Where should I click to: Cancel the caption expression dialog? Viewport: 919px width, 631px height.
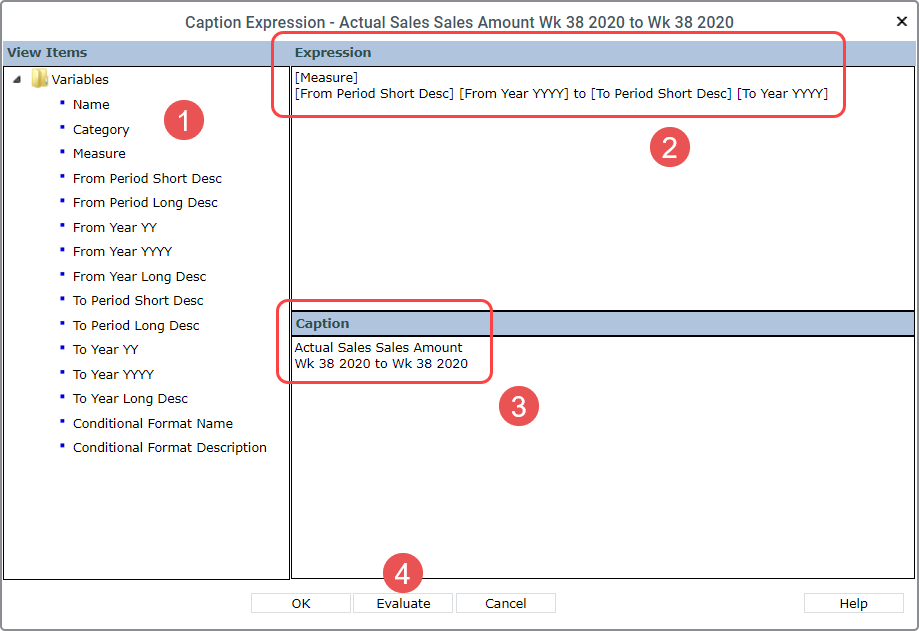click(x=505, y=603)
